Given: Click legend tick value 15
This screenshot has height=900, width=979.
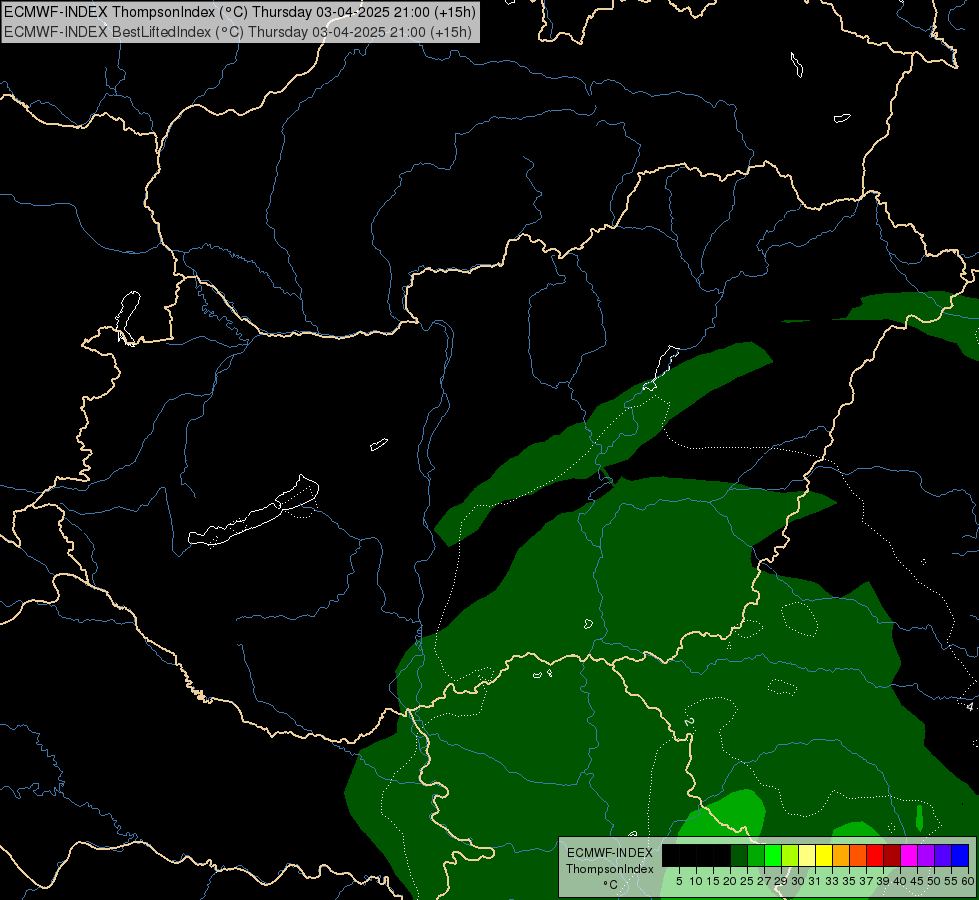Looking at the screenshot, I should [713, 881].
